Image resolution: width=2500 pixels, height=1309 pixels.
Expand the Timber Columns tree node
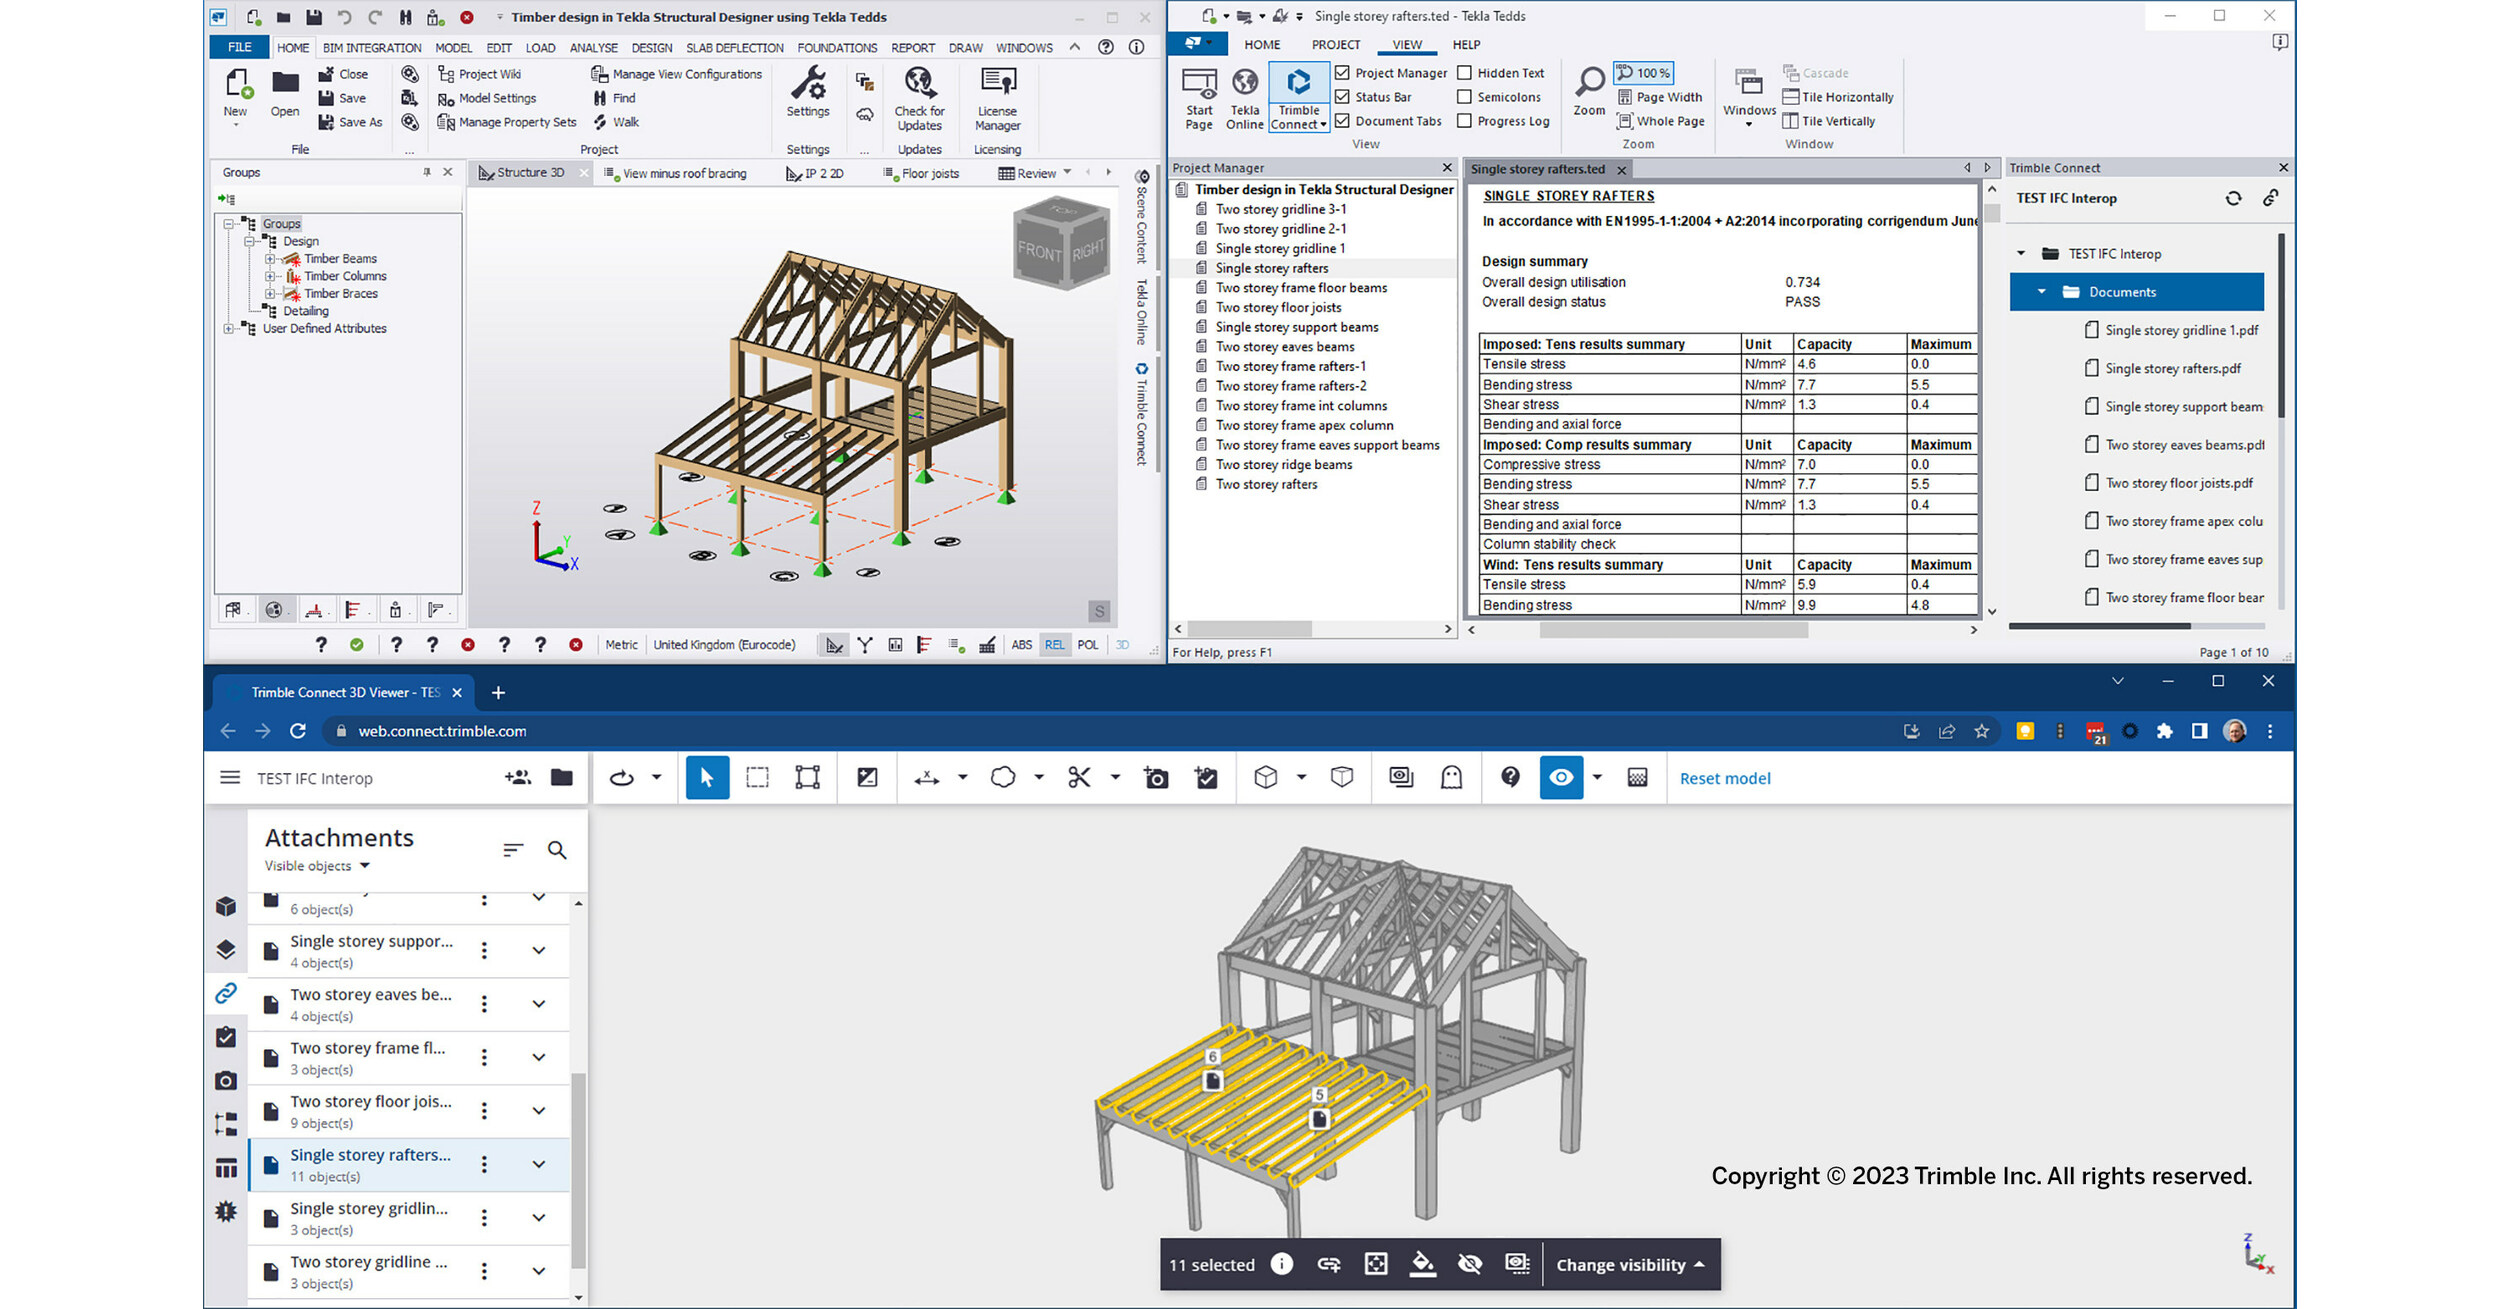[270, 276]
